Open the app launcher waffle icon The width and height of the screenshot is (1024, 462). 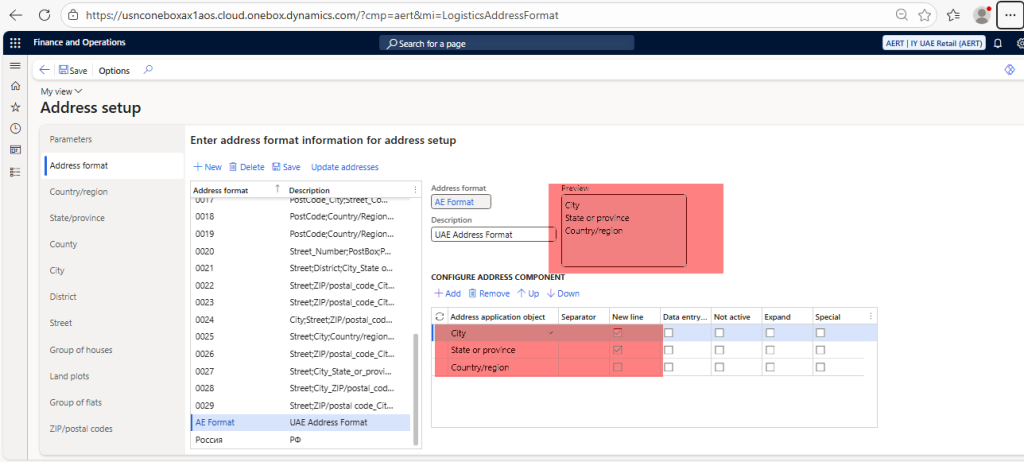(15, 43)
